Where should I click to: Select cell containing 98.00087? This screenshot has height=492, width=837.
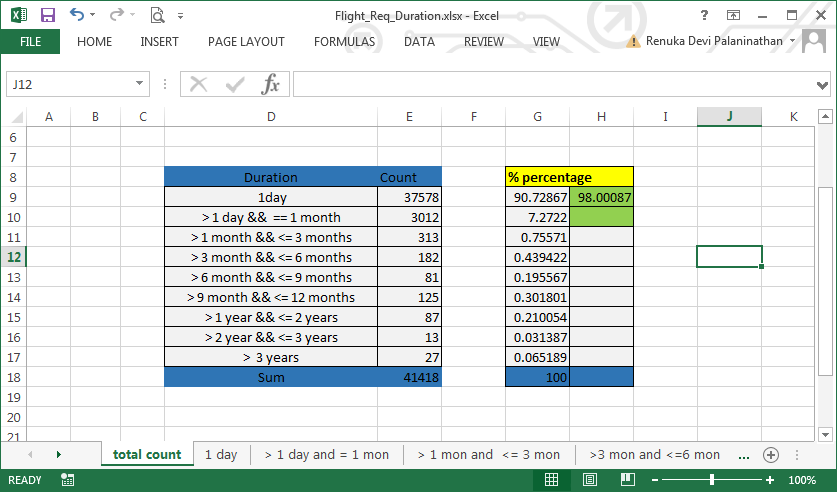(x=602, y=198)
